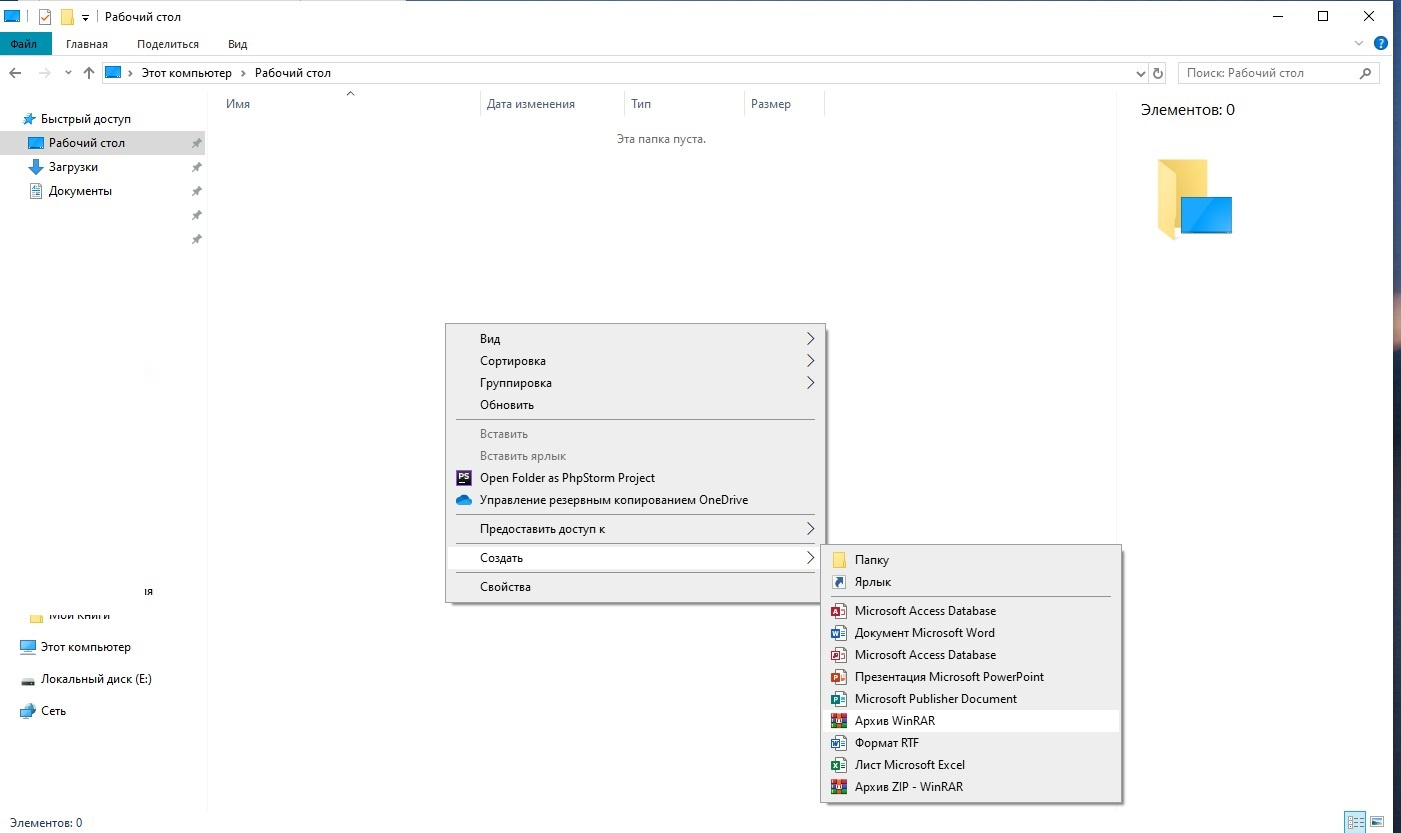The image size is (1401, 833).
Task: Create Документ Microsoft Word
Action: point(970,633)
